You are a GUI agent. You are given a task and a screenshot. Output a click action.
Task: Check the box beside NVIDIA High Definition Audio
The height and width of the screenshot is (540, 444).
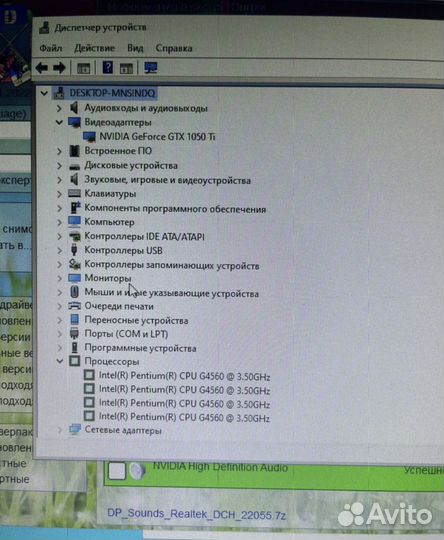[x=117, y=471]
